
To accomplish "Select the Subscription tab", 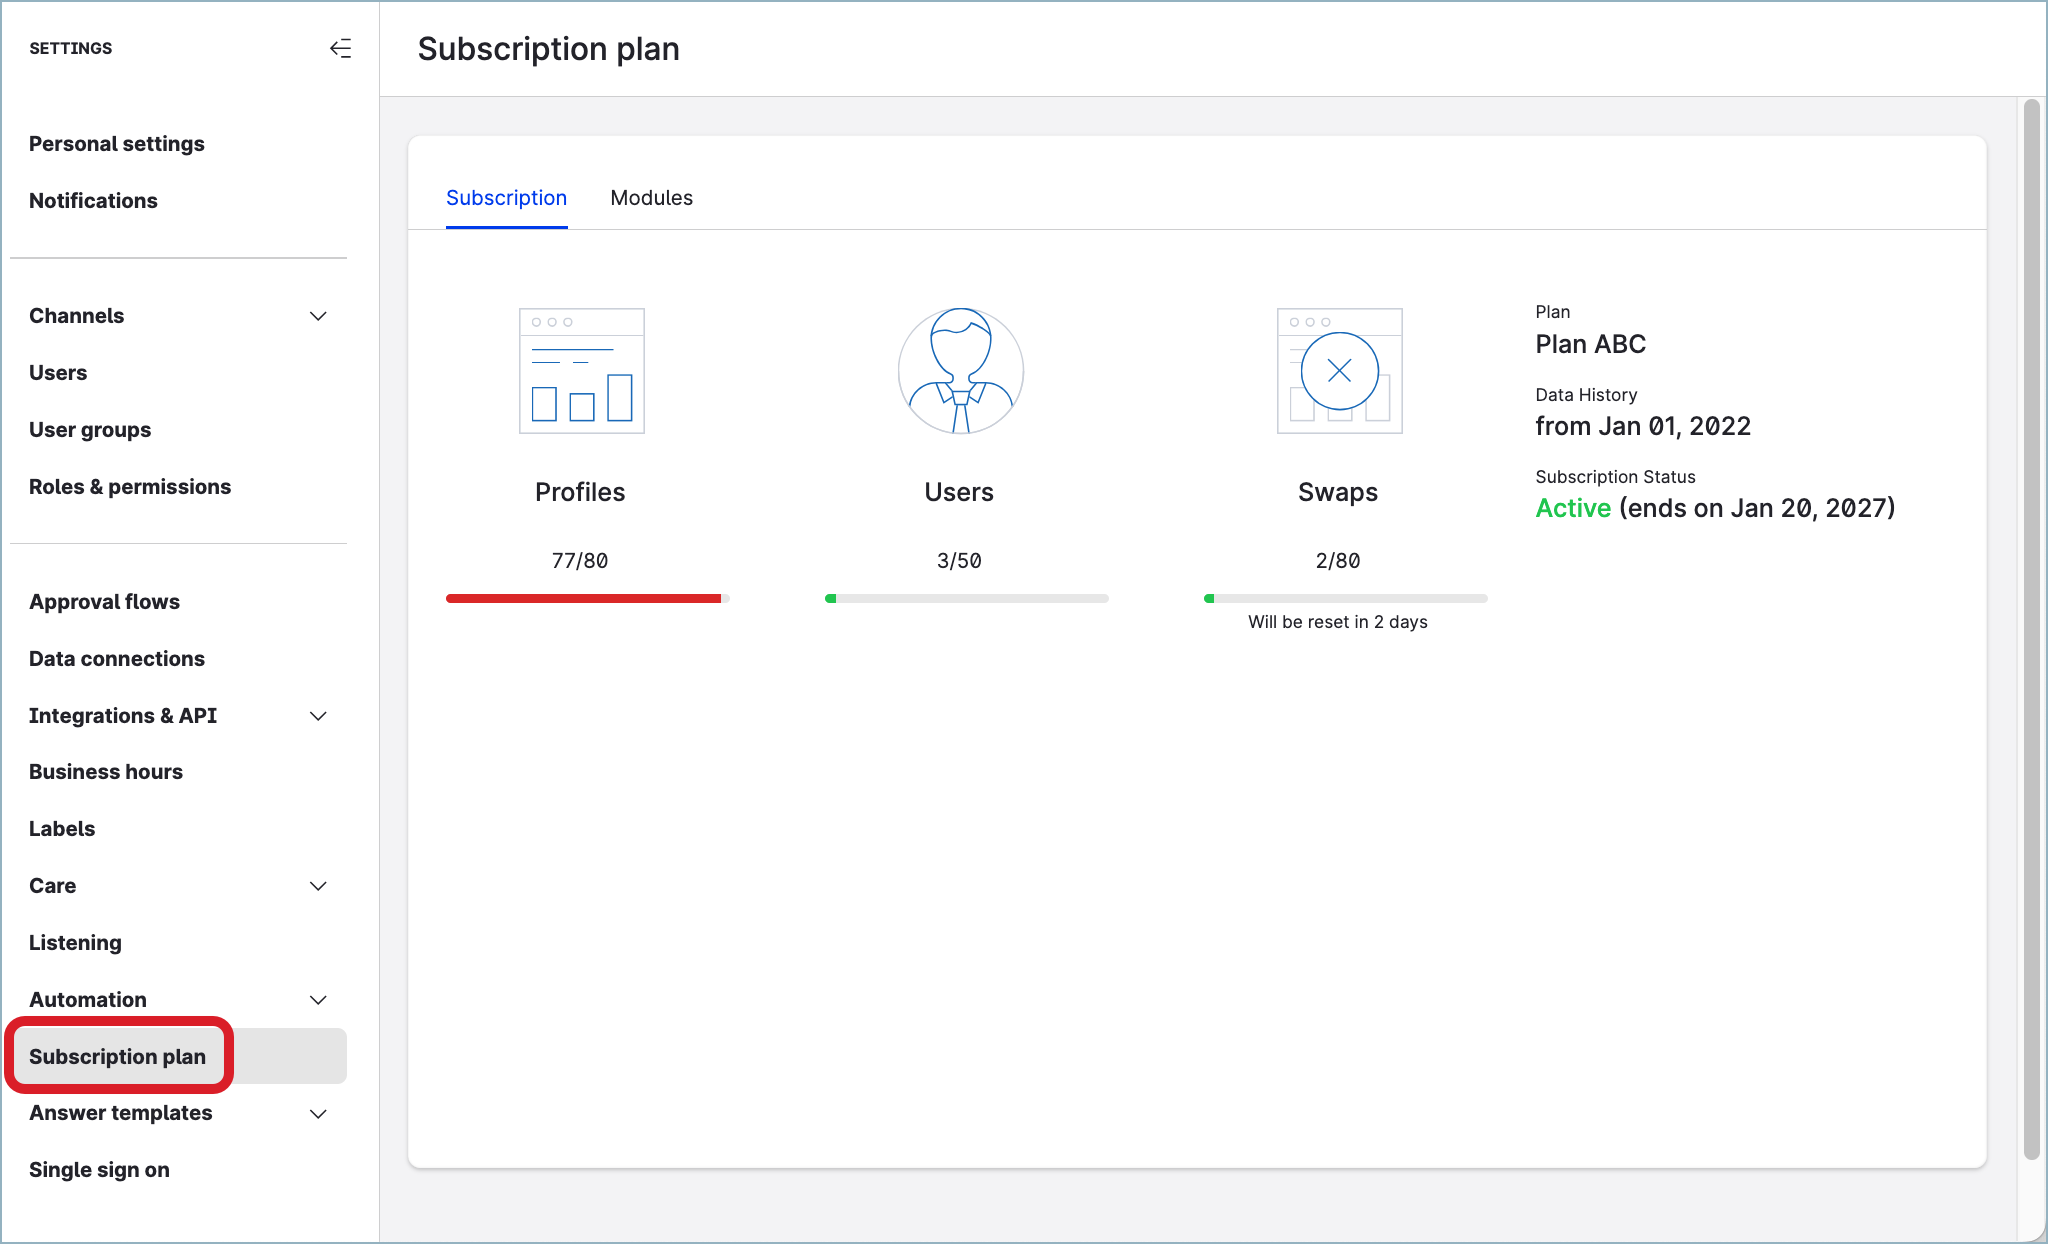I will pos(506,198).
